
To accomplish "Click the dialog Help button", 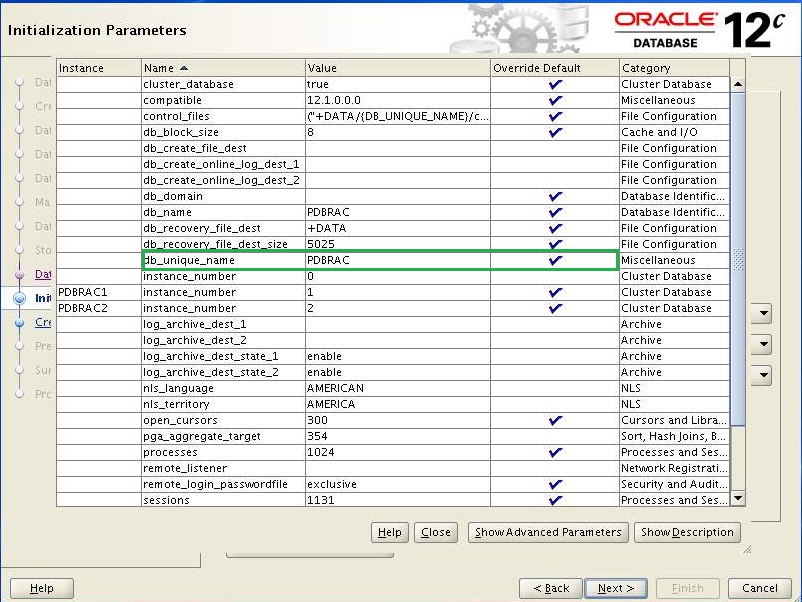I will point(390,532).
